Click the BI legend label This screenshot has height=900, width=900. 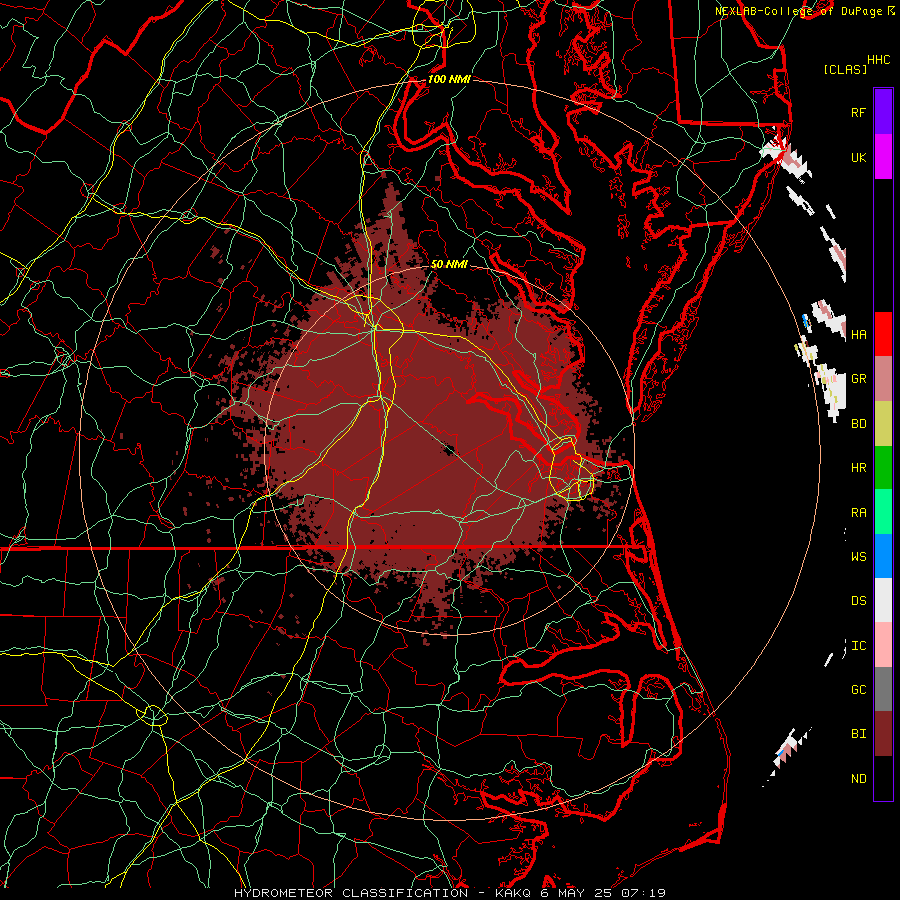click(858, 734)
